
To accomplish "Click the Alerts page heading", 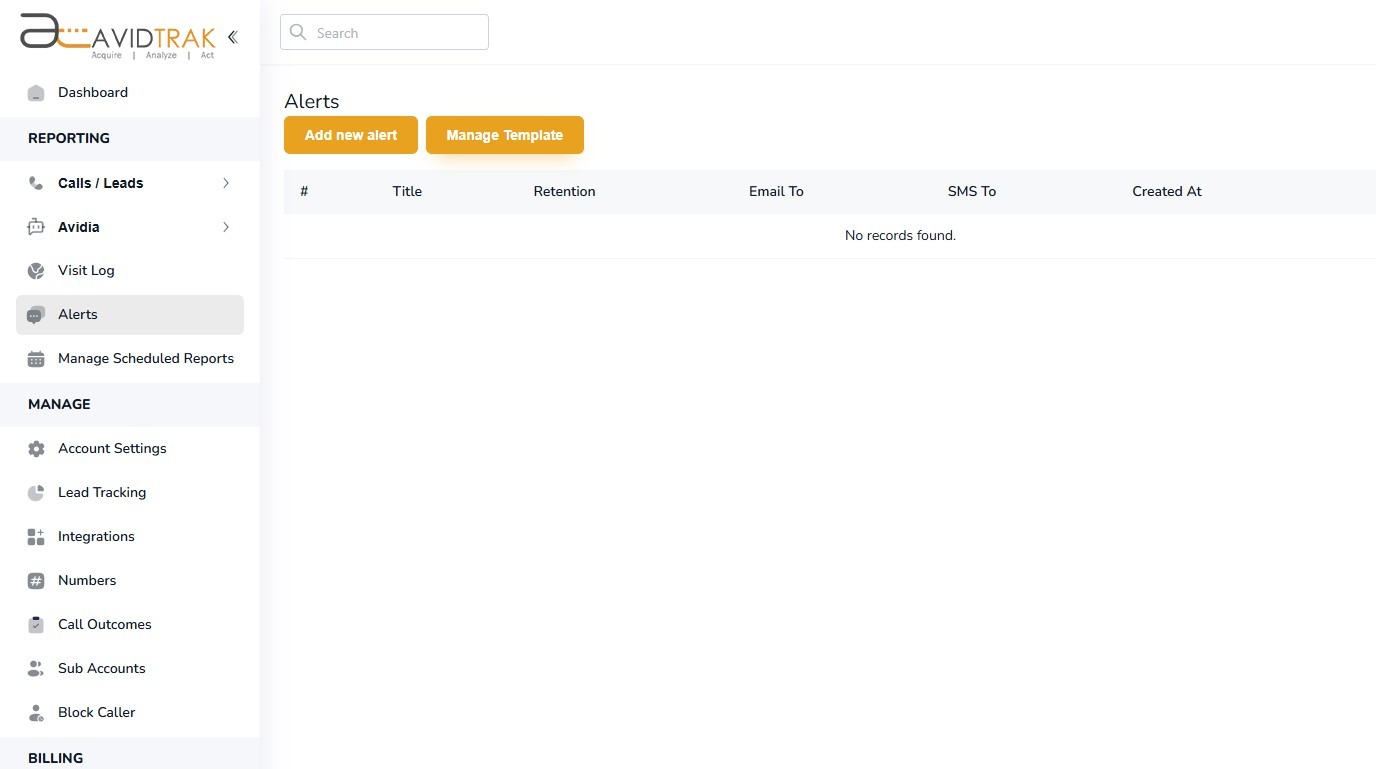I will tap(312, 101).
